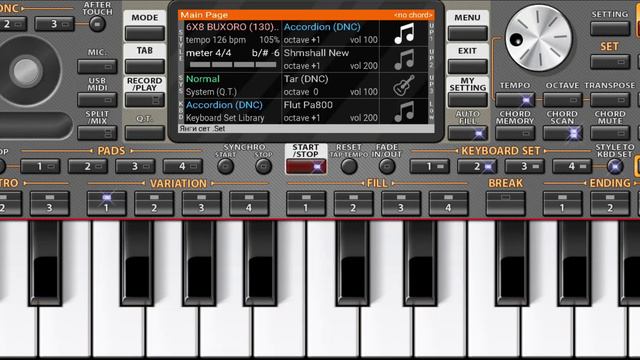Click the Q.T. button
The width and height of the screenshot is (640, 360).
pyautogui.click(x=145, y=133)
